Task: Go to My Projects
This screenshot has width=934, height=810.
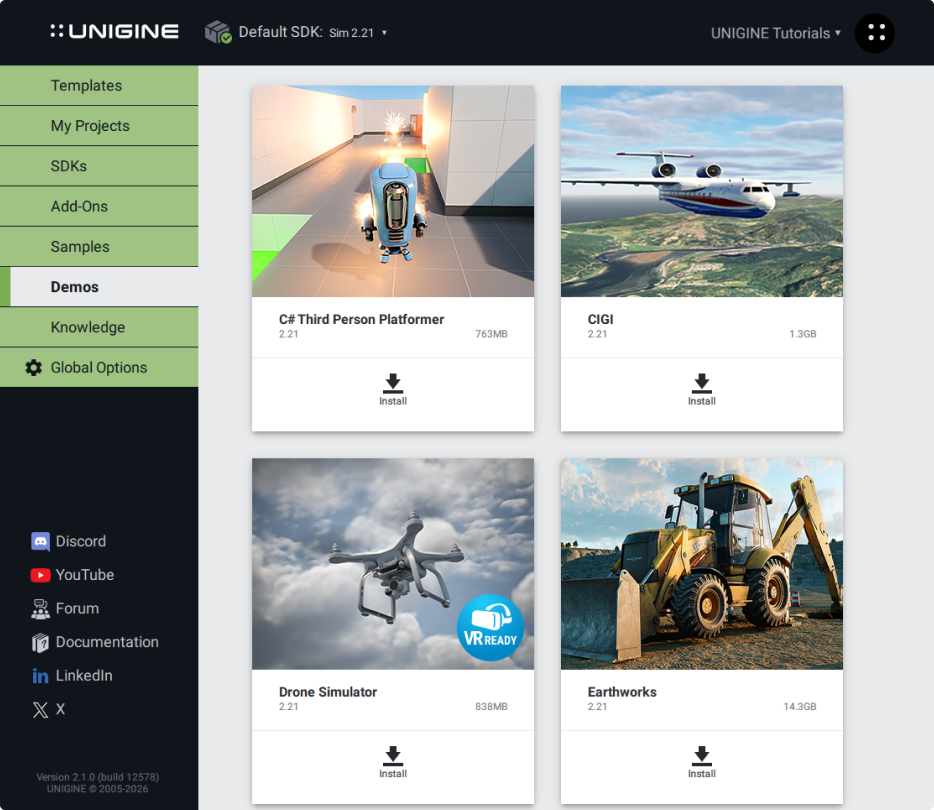Action: point(99,126)
